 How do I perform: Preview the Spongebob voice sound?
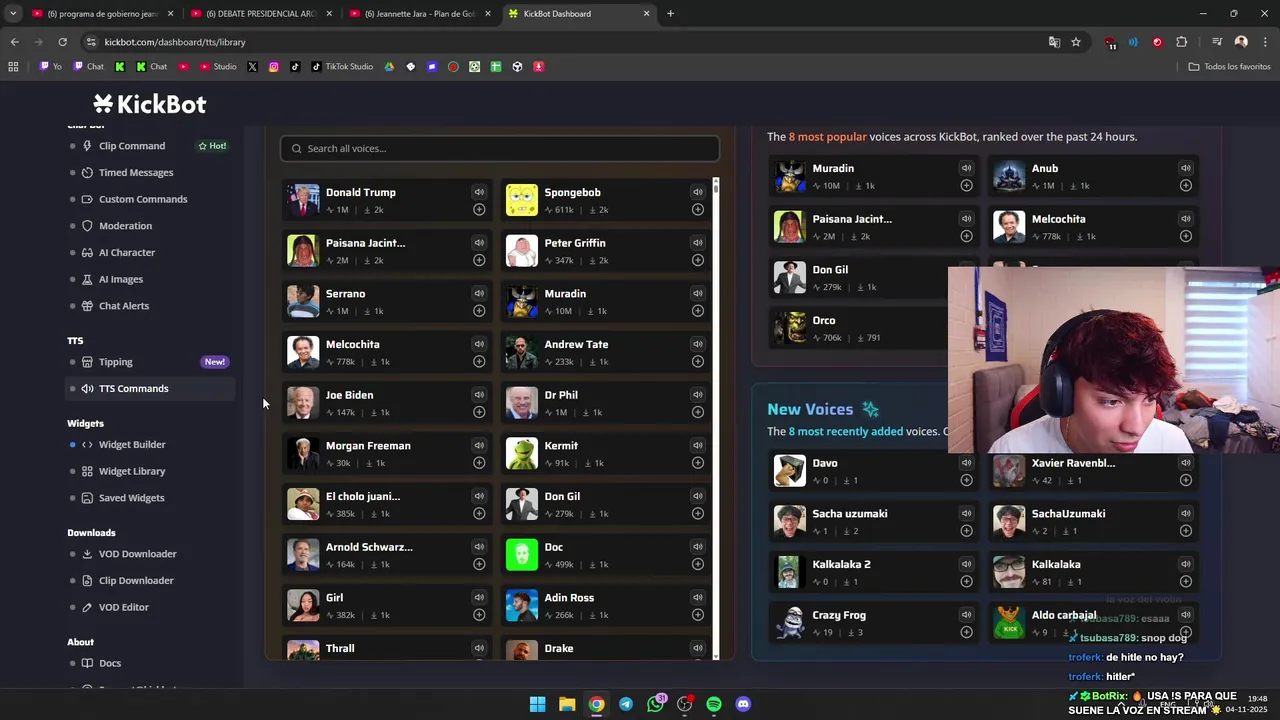pos(697,192)
